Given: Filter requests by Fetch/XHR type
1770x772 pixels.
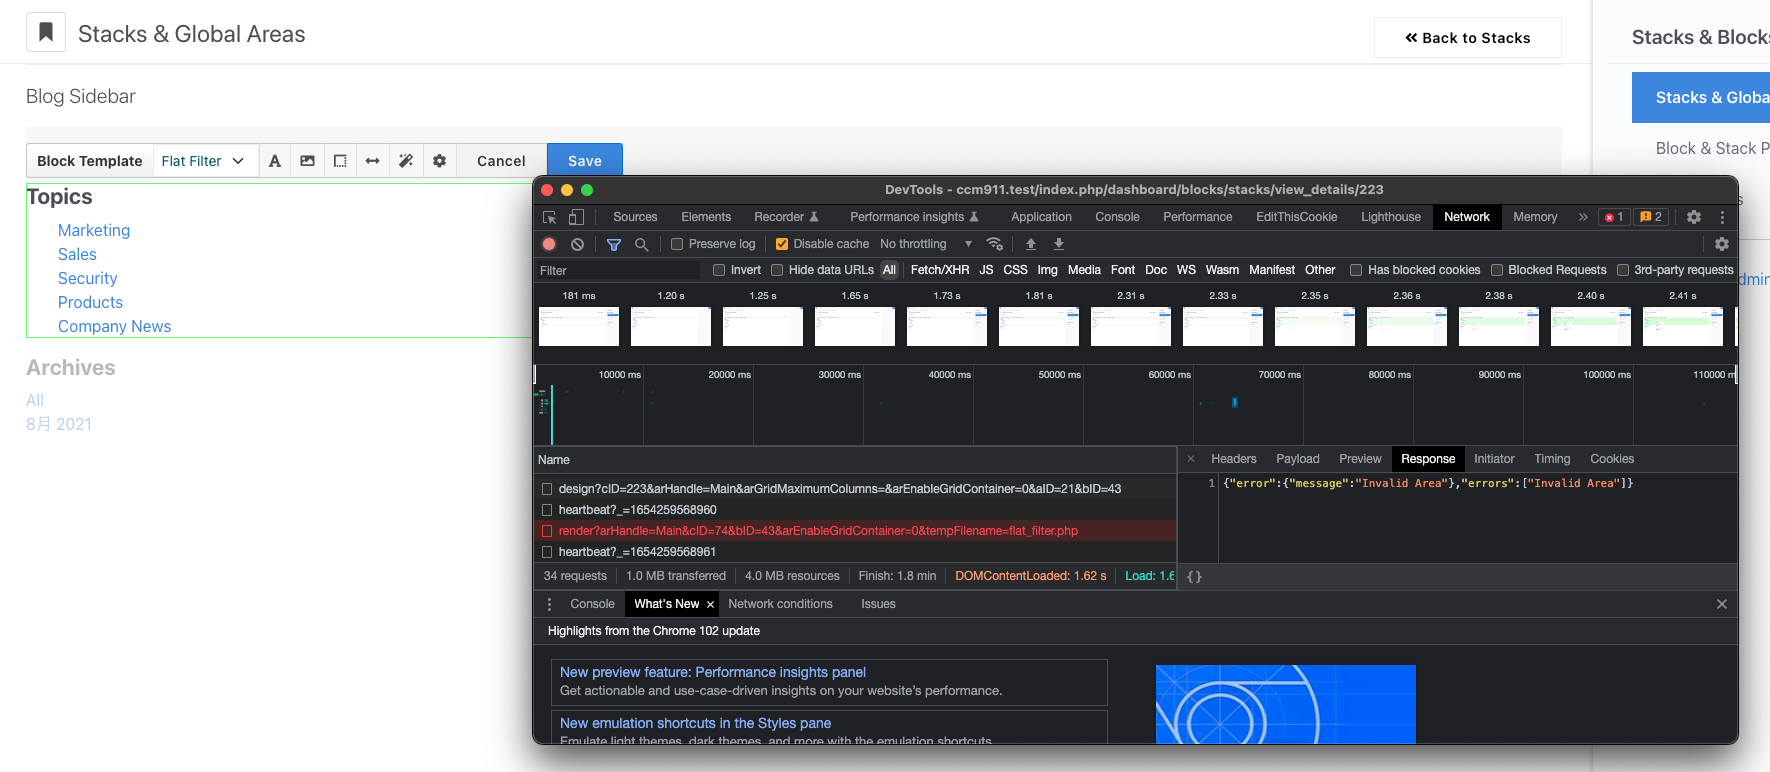Looking at the screenshot, I should click(x=939, y=270).
